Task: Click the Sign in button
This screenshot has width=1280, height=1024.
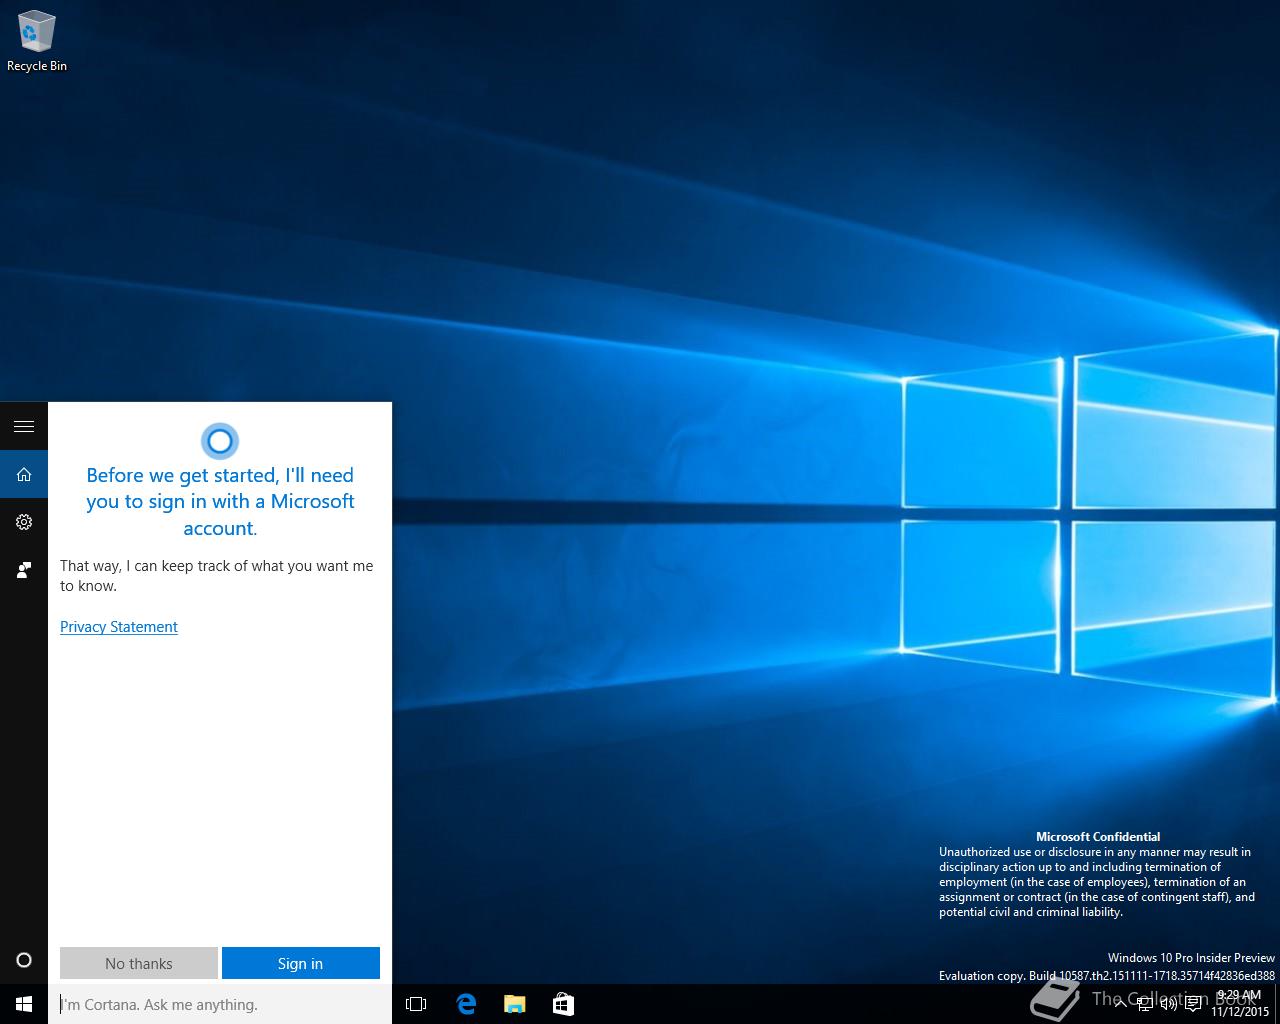Action: coord(301,963)
